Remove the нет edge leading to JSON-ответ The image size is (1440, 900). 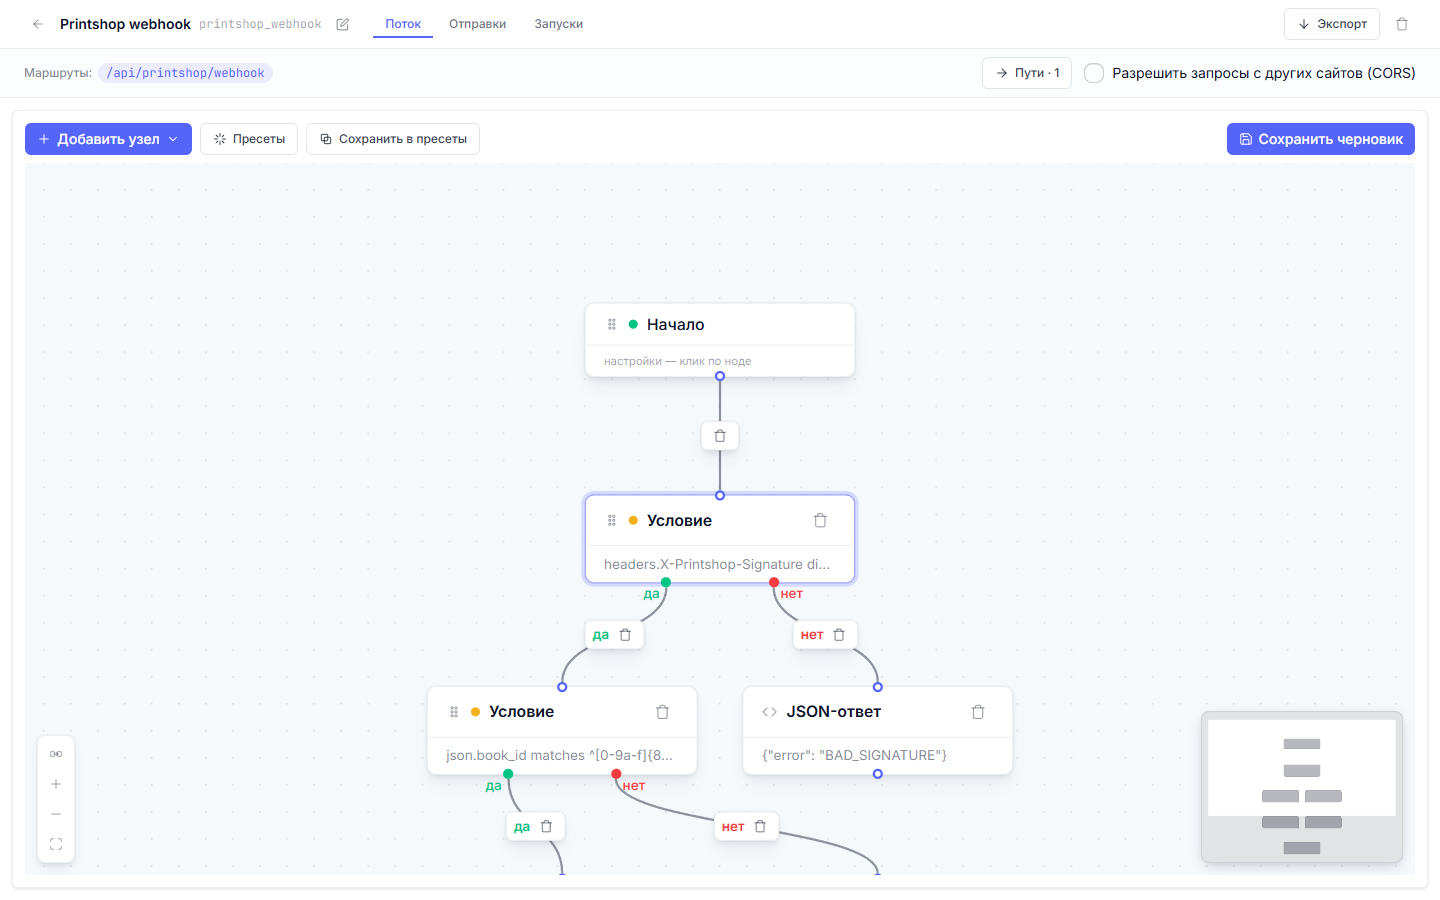point(839,635)
